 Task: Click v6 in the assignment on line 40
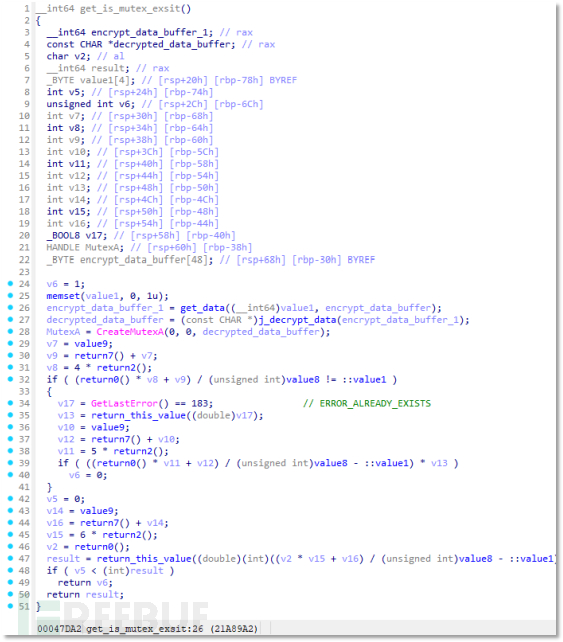click(74, 475)
